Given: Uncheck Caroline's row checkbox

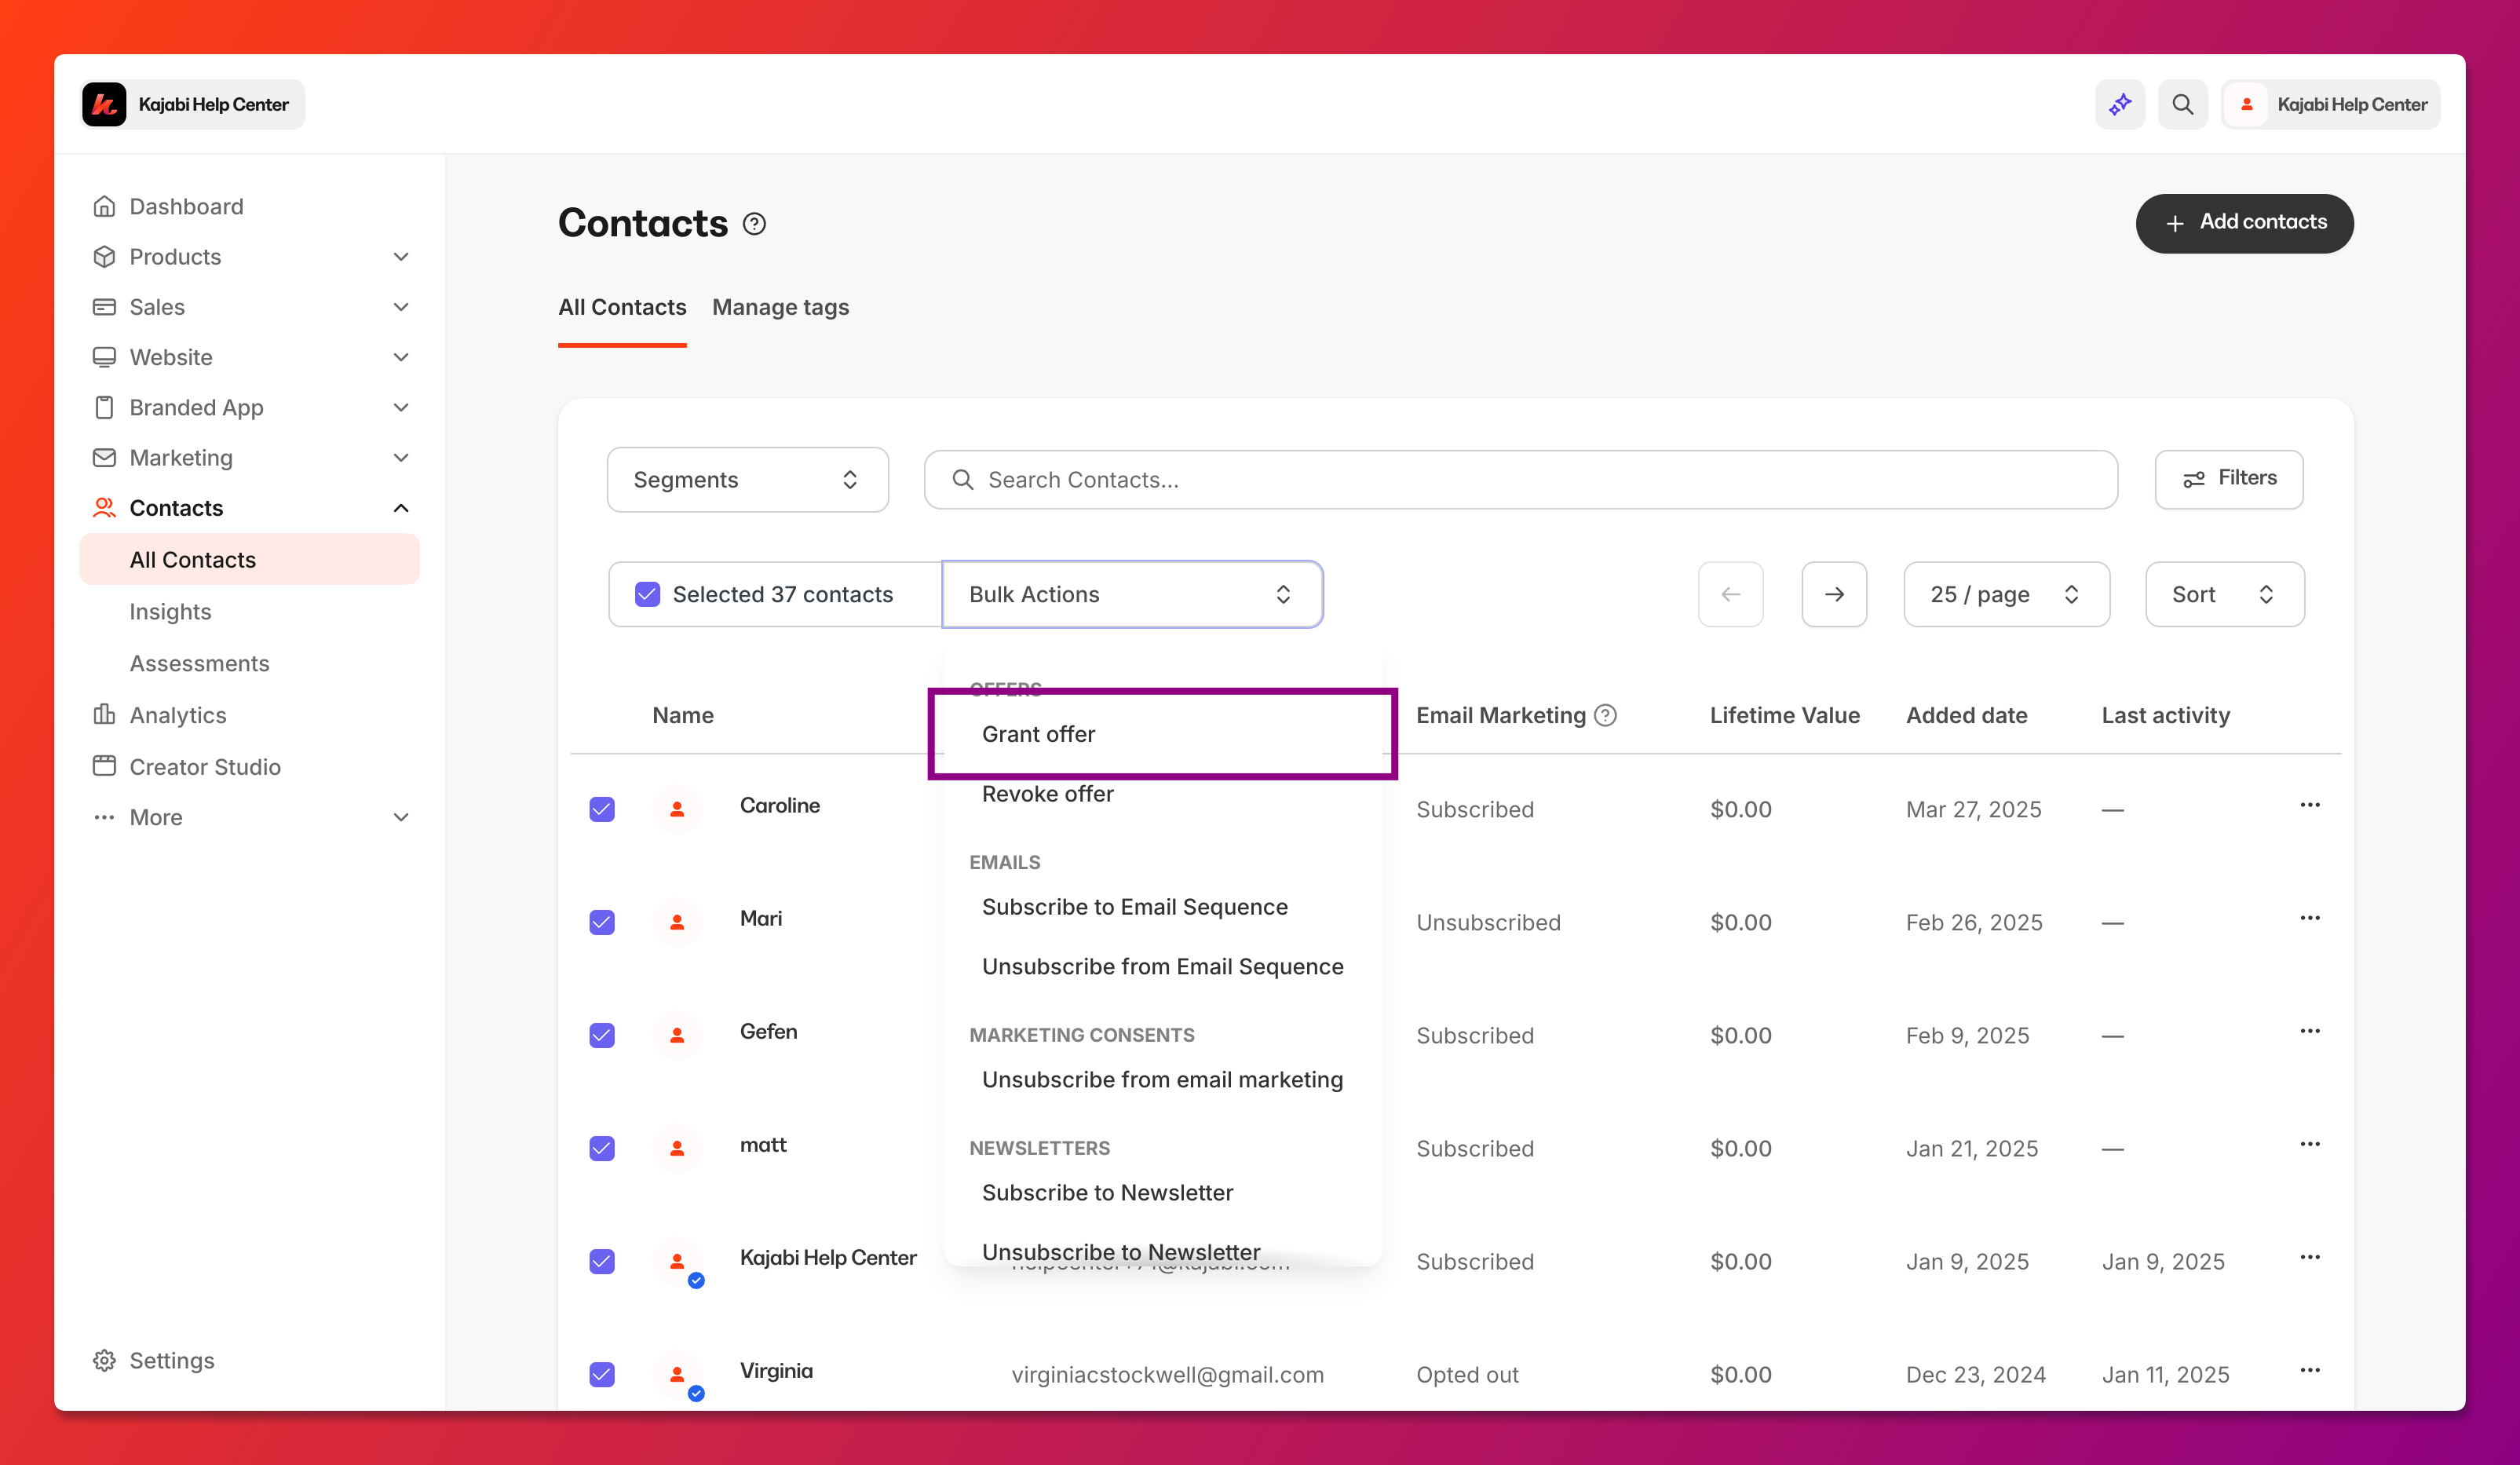Looking at the screenshot, I should click(602, 809).
